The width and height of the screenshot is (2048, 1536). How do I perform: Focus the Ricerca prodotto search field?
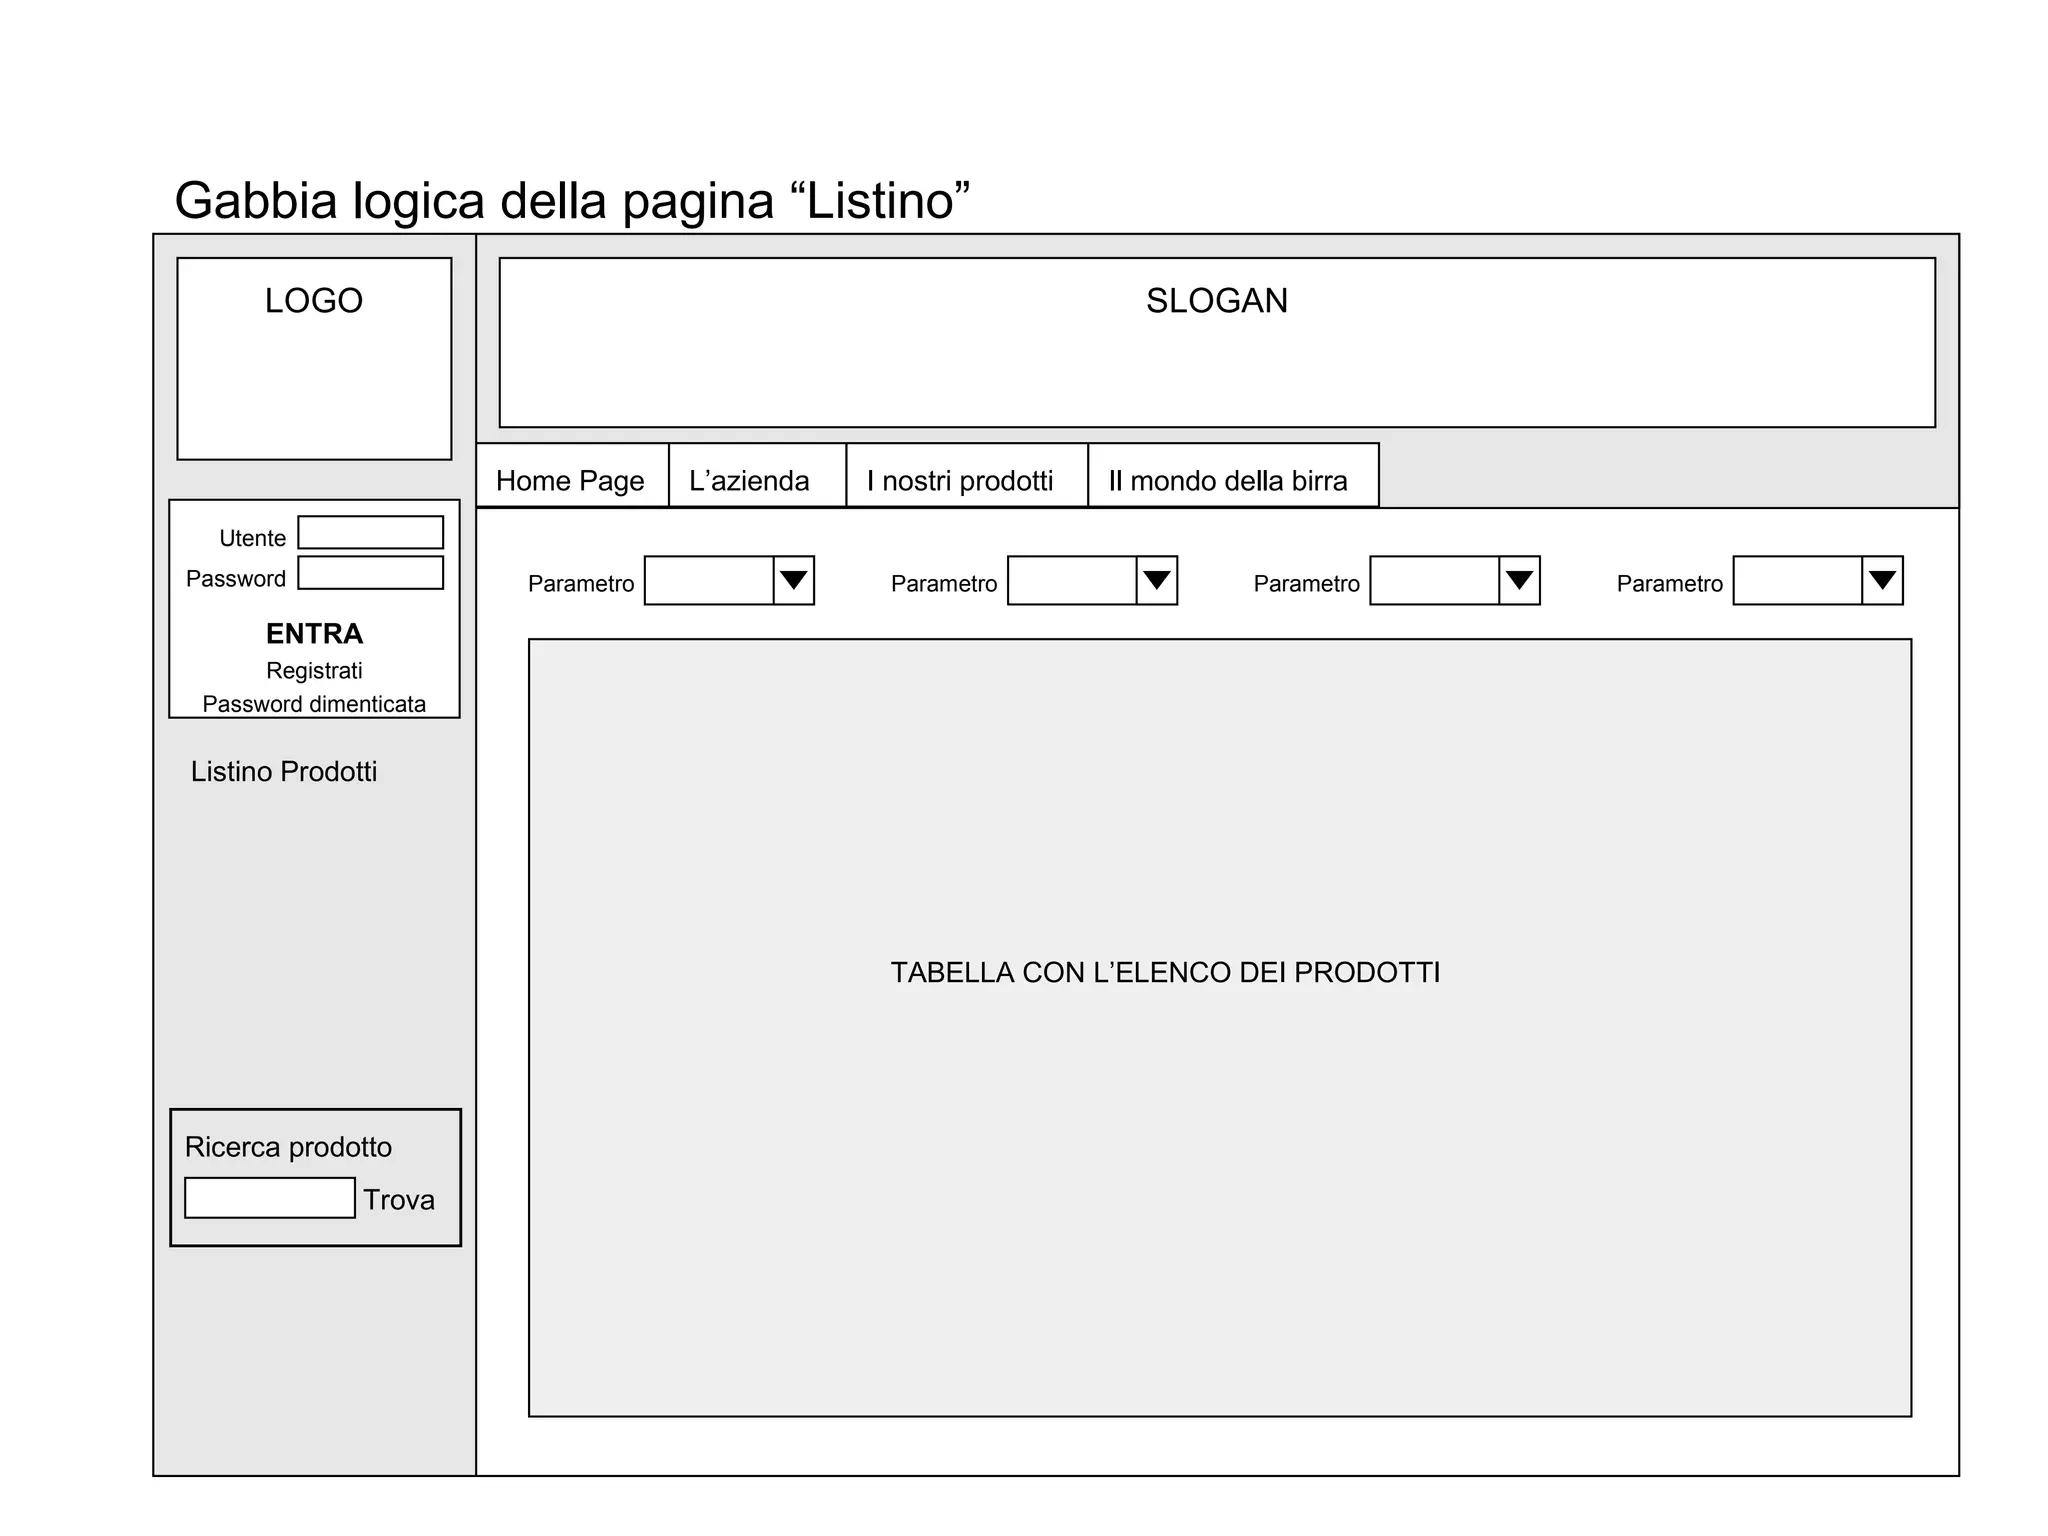(270, 1198)
